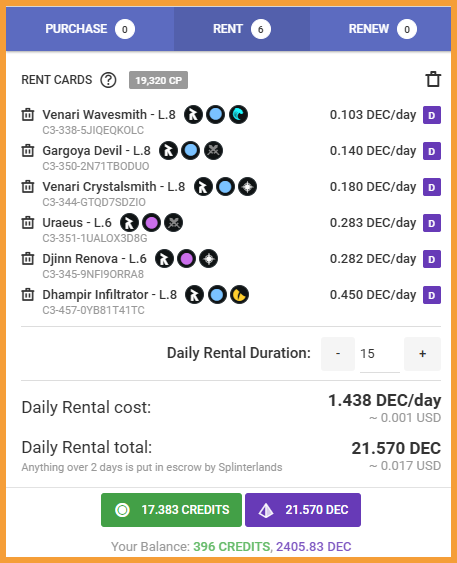Remove Dhampir Infiltrator from rent cart
This screenshot has height=563, width=457.
click(x=28, y=295)
